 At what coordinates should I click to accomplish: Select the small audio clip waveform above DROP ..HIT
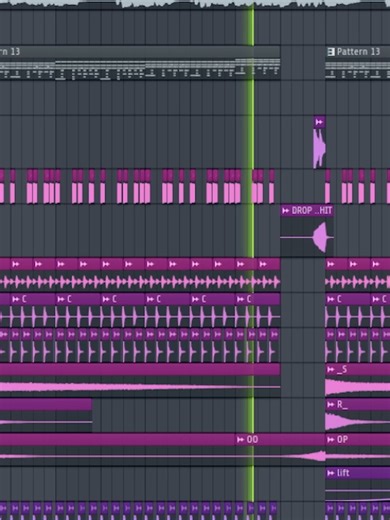[x=319, y=148]
